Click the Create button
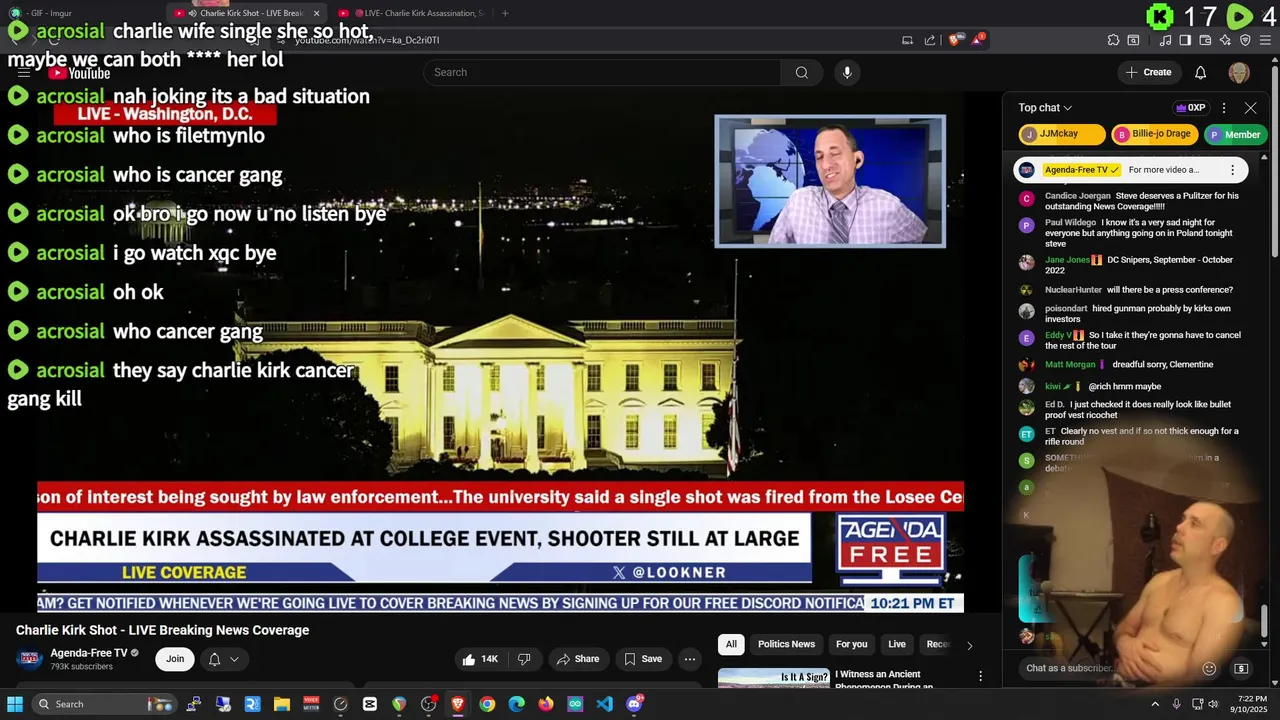The width and height of the screenshot is (1280, 720). coord(1148,72)
